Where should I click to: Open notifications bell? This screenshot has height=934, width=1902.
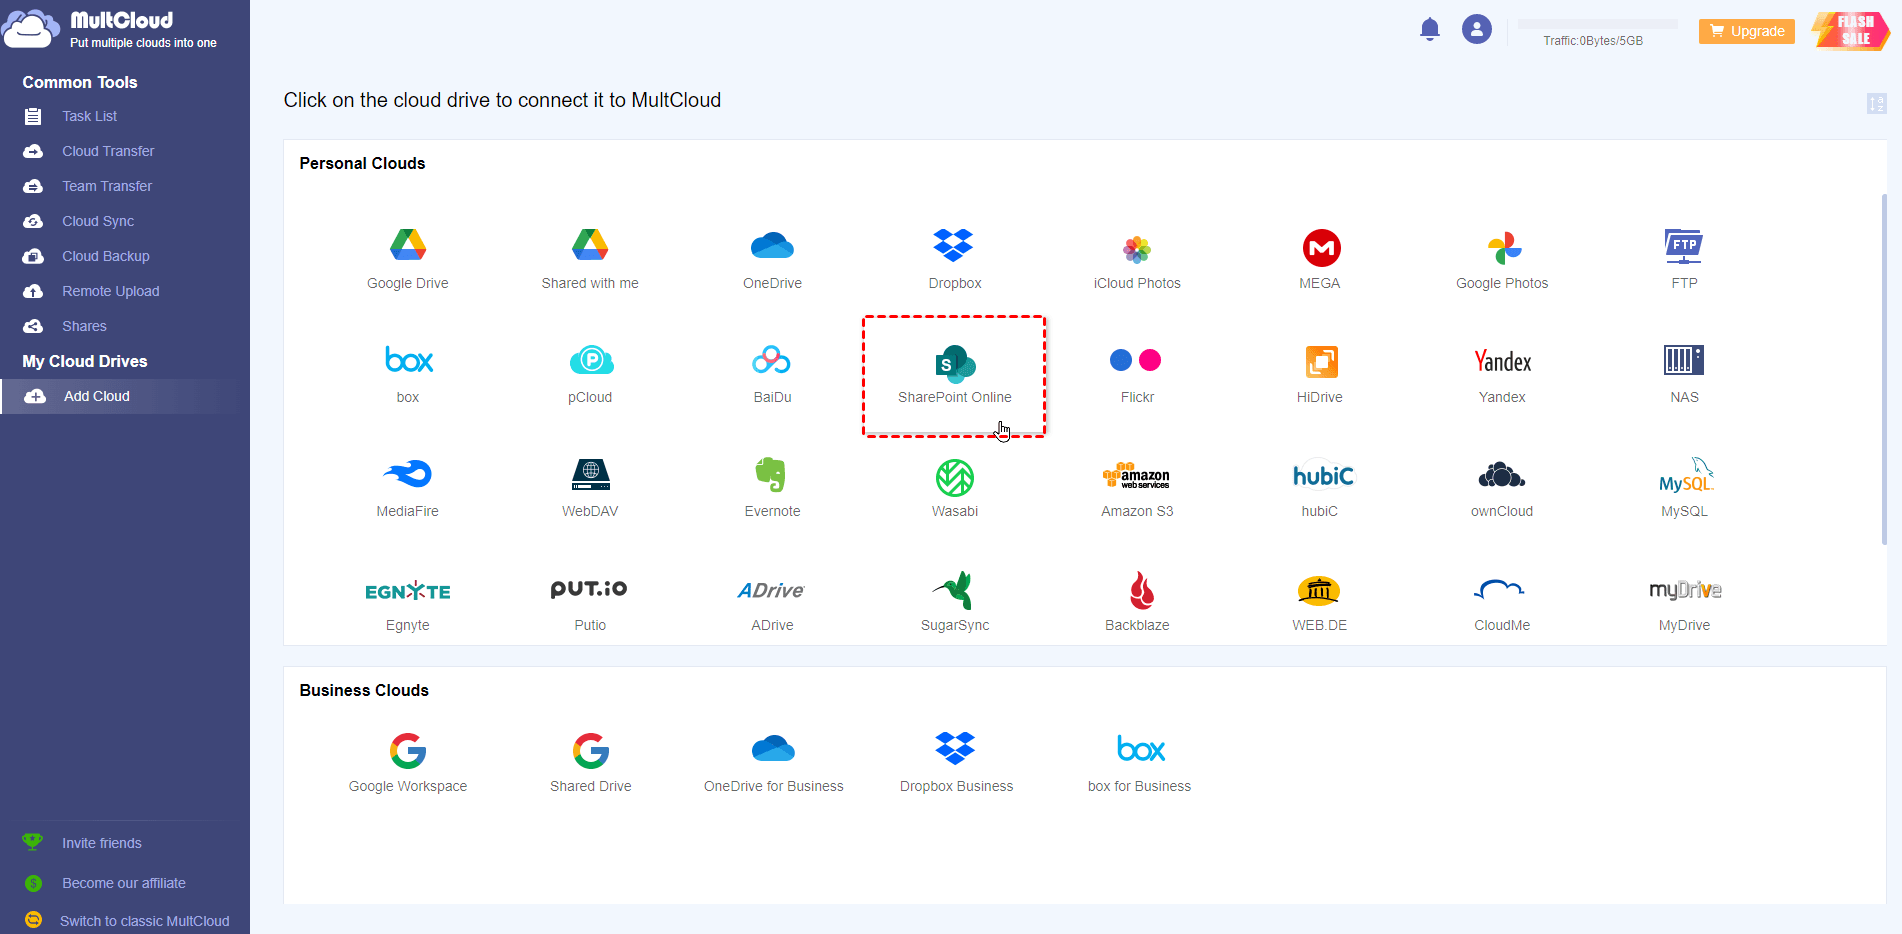(1430, 29)
